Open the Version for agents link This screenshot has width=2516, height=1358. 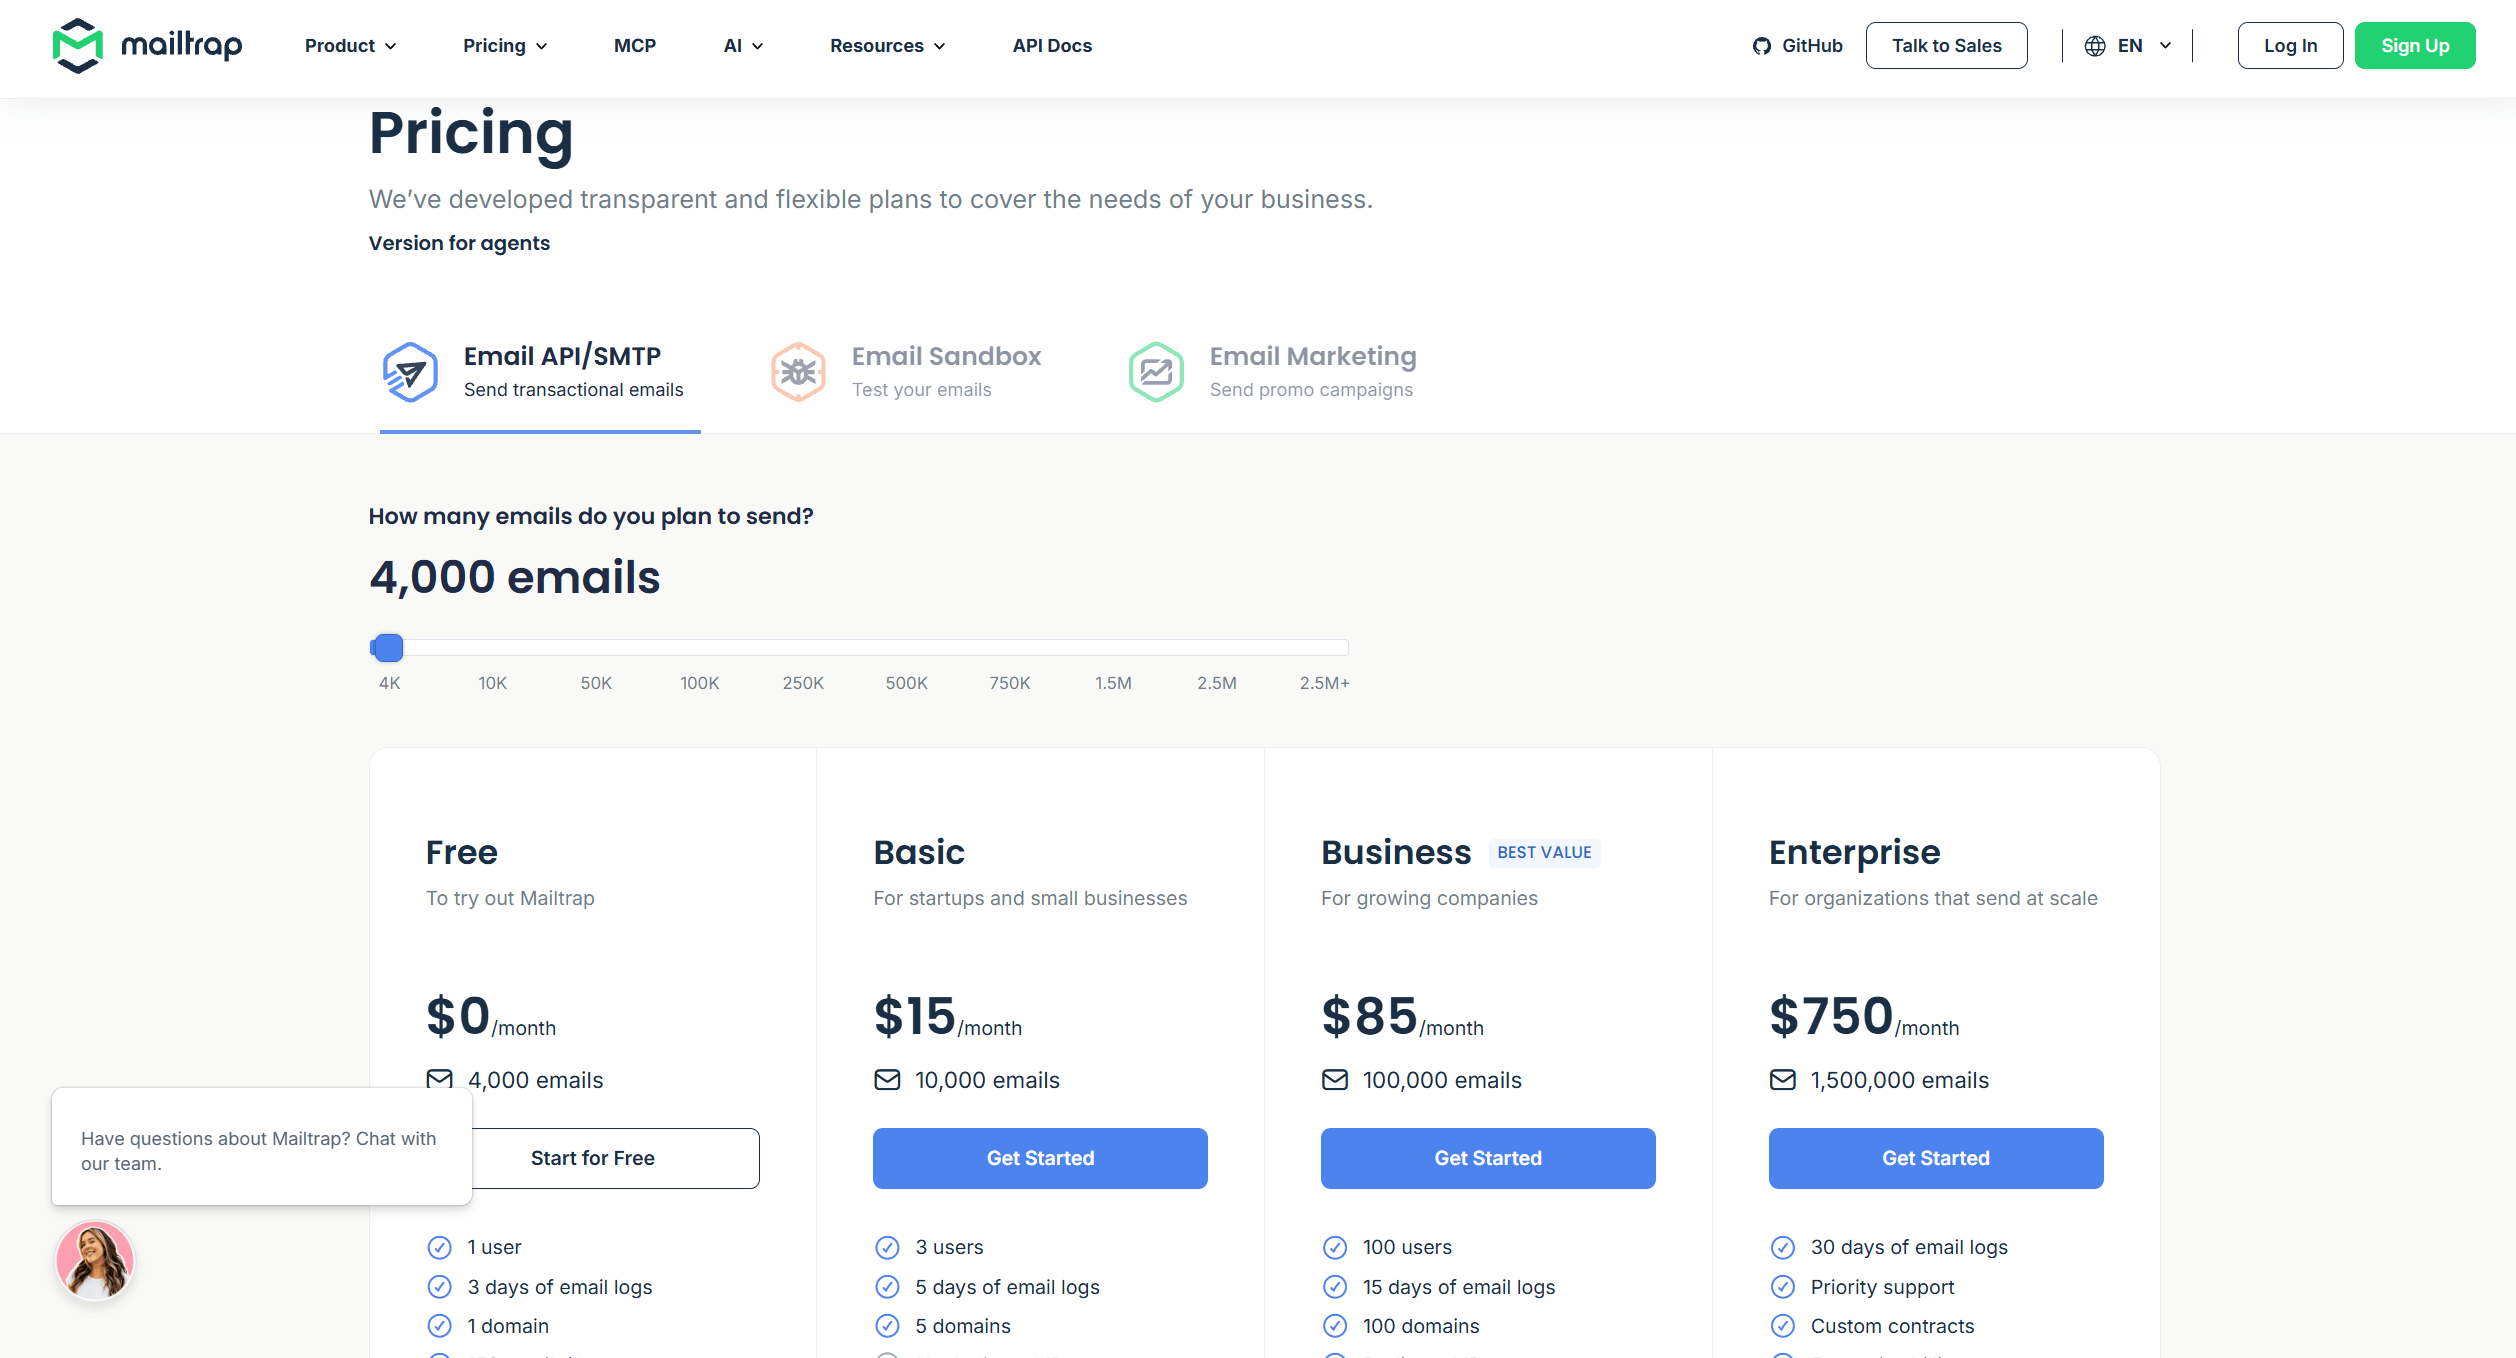(x=459, y=243)
